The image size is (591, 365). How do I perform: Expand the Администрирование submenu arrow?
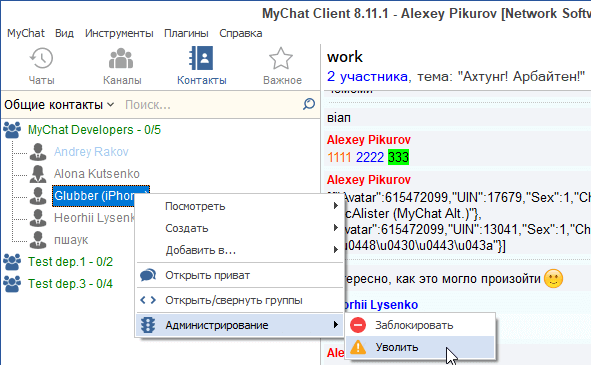(x=335, y=325)
